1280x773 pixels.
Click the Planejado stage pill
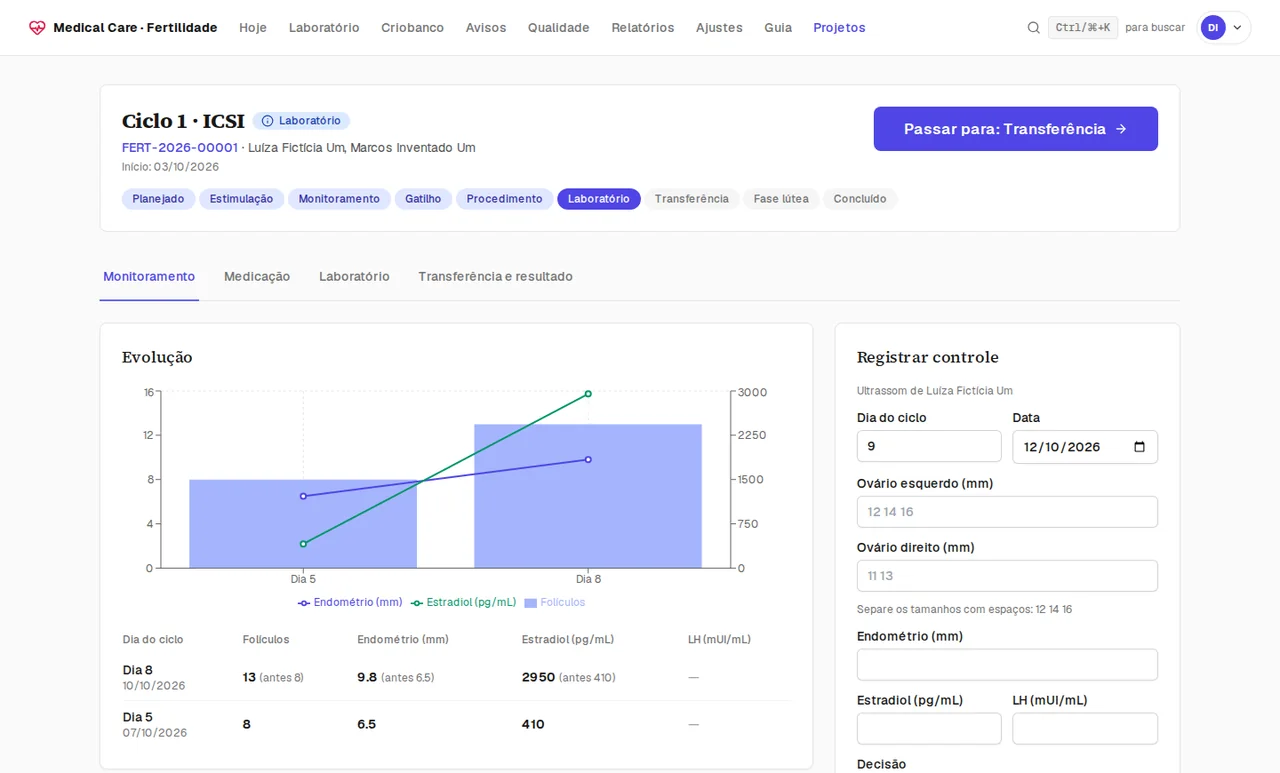[159, 199]
